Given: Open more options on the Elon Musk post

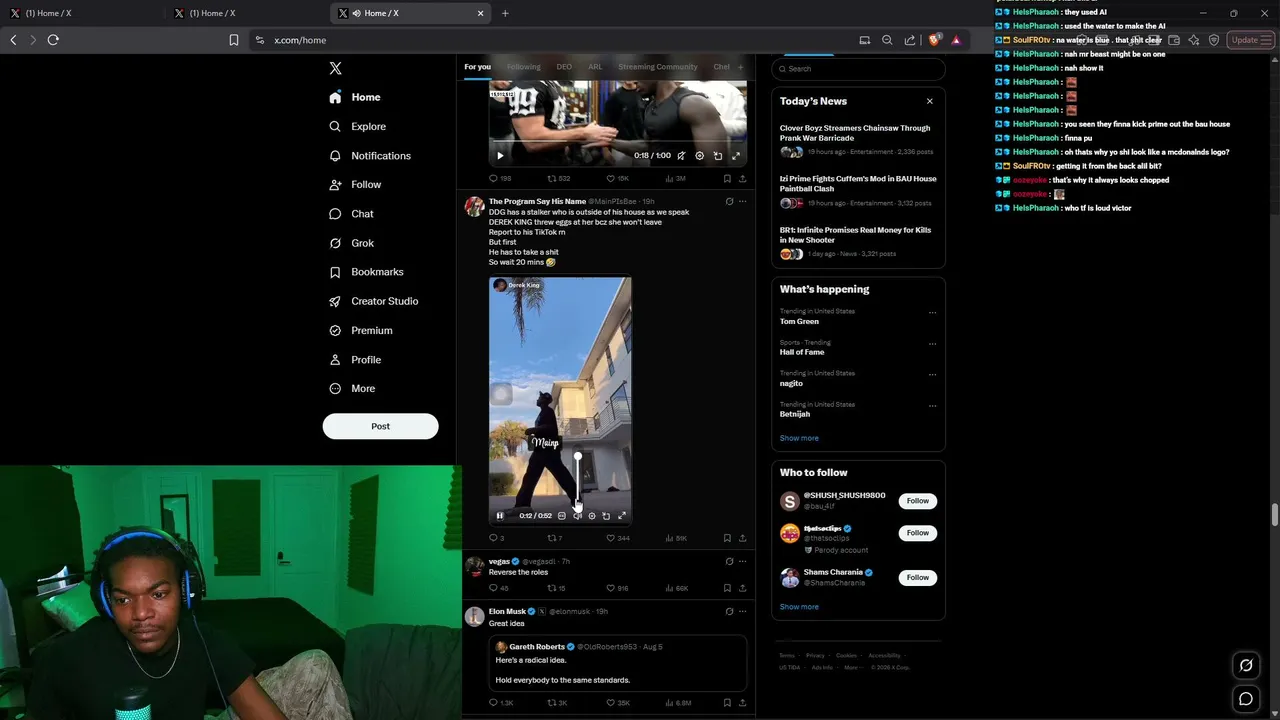Looking at the screenshot, I should [742, 612].
